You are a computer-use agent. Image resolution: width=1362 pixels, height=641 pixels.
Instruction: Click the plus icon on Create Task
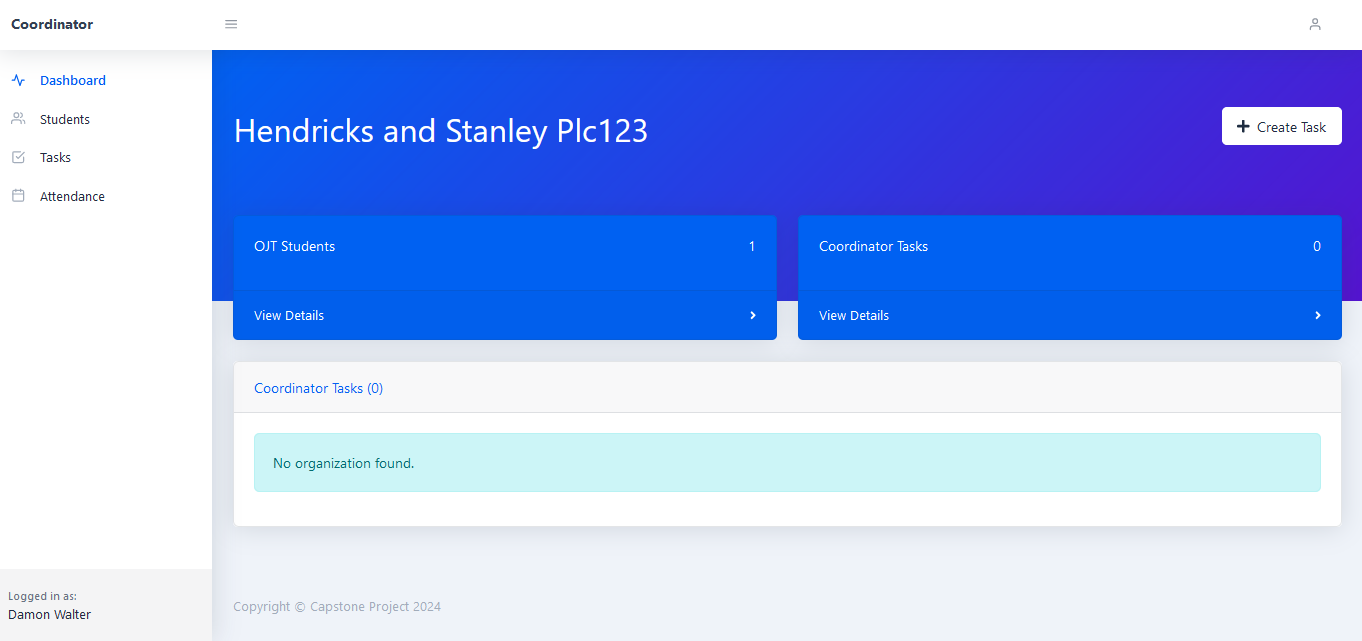click(x=1243, y=126)
